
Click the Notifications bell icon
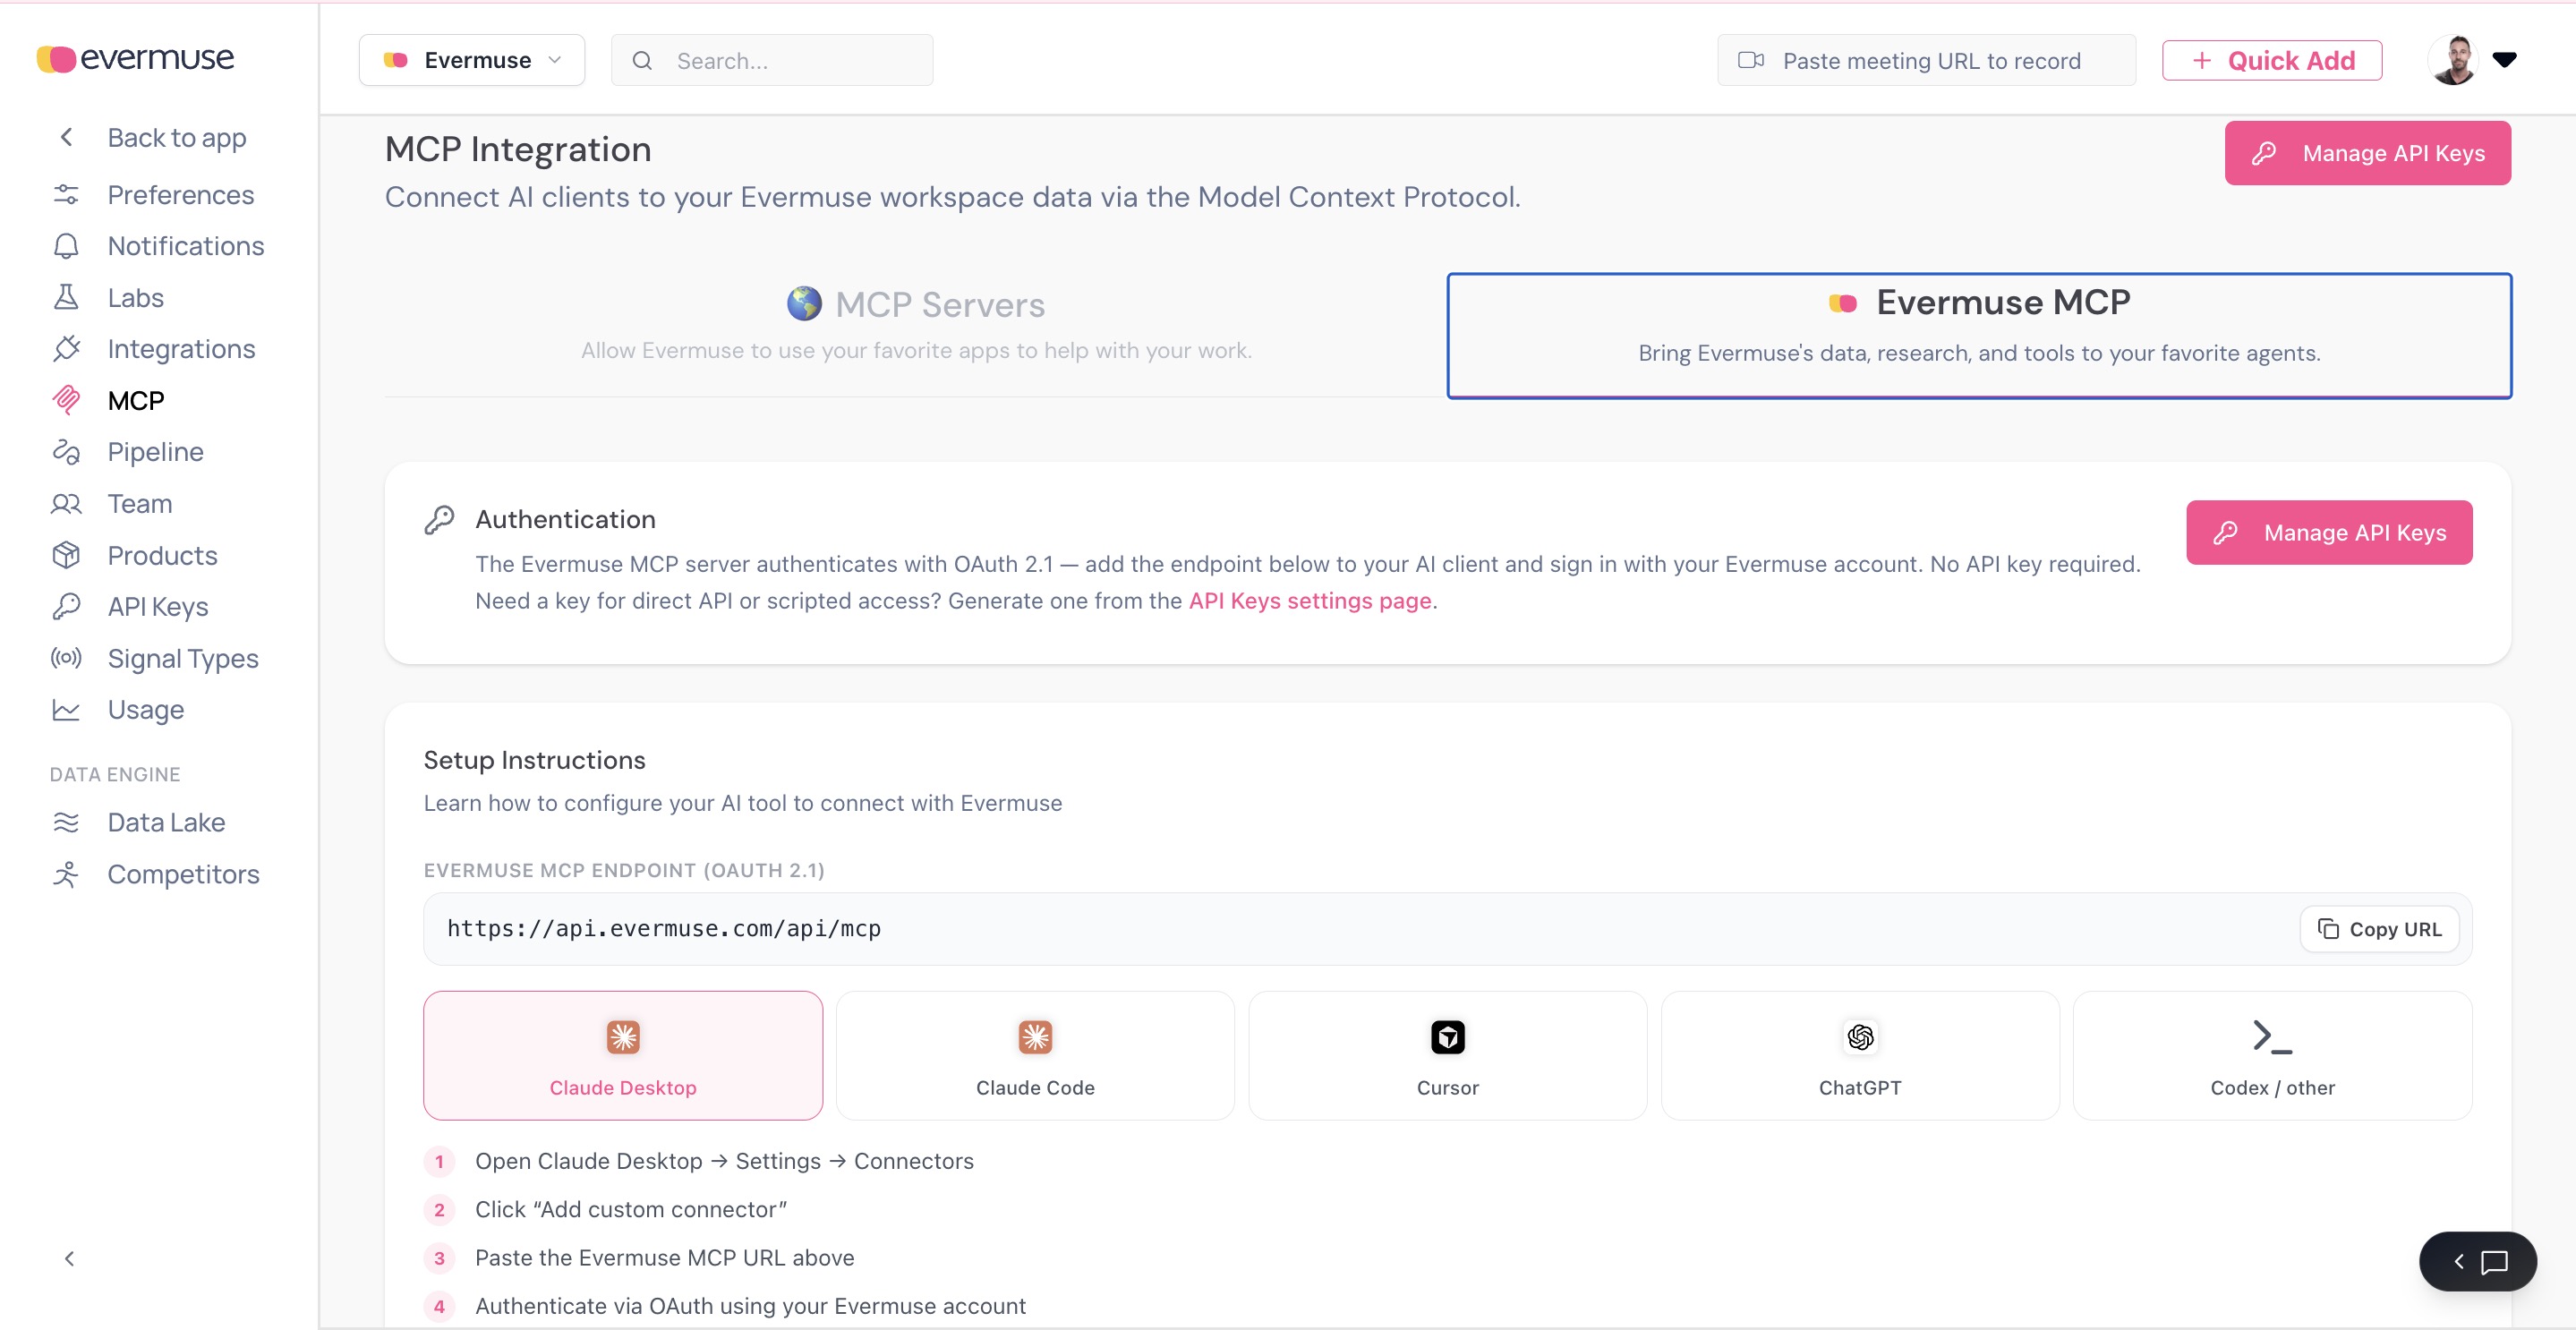coord(66,245)
